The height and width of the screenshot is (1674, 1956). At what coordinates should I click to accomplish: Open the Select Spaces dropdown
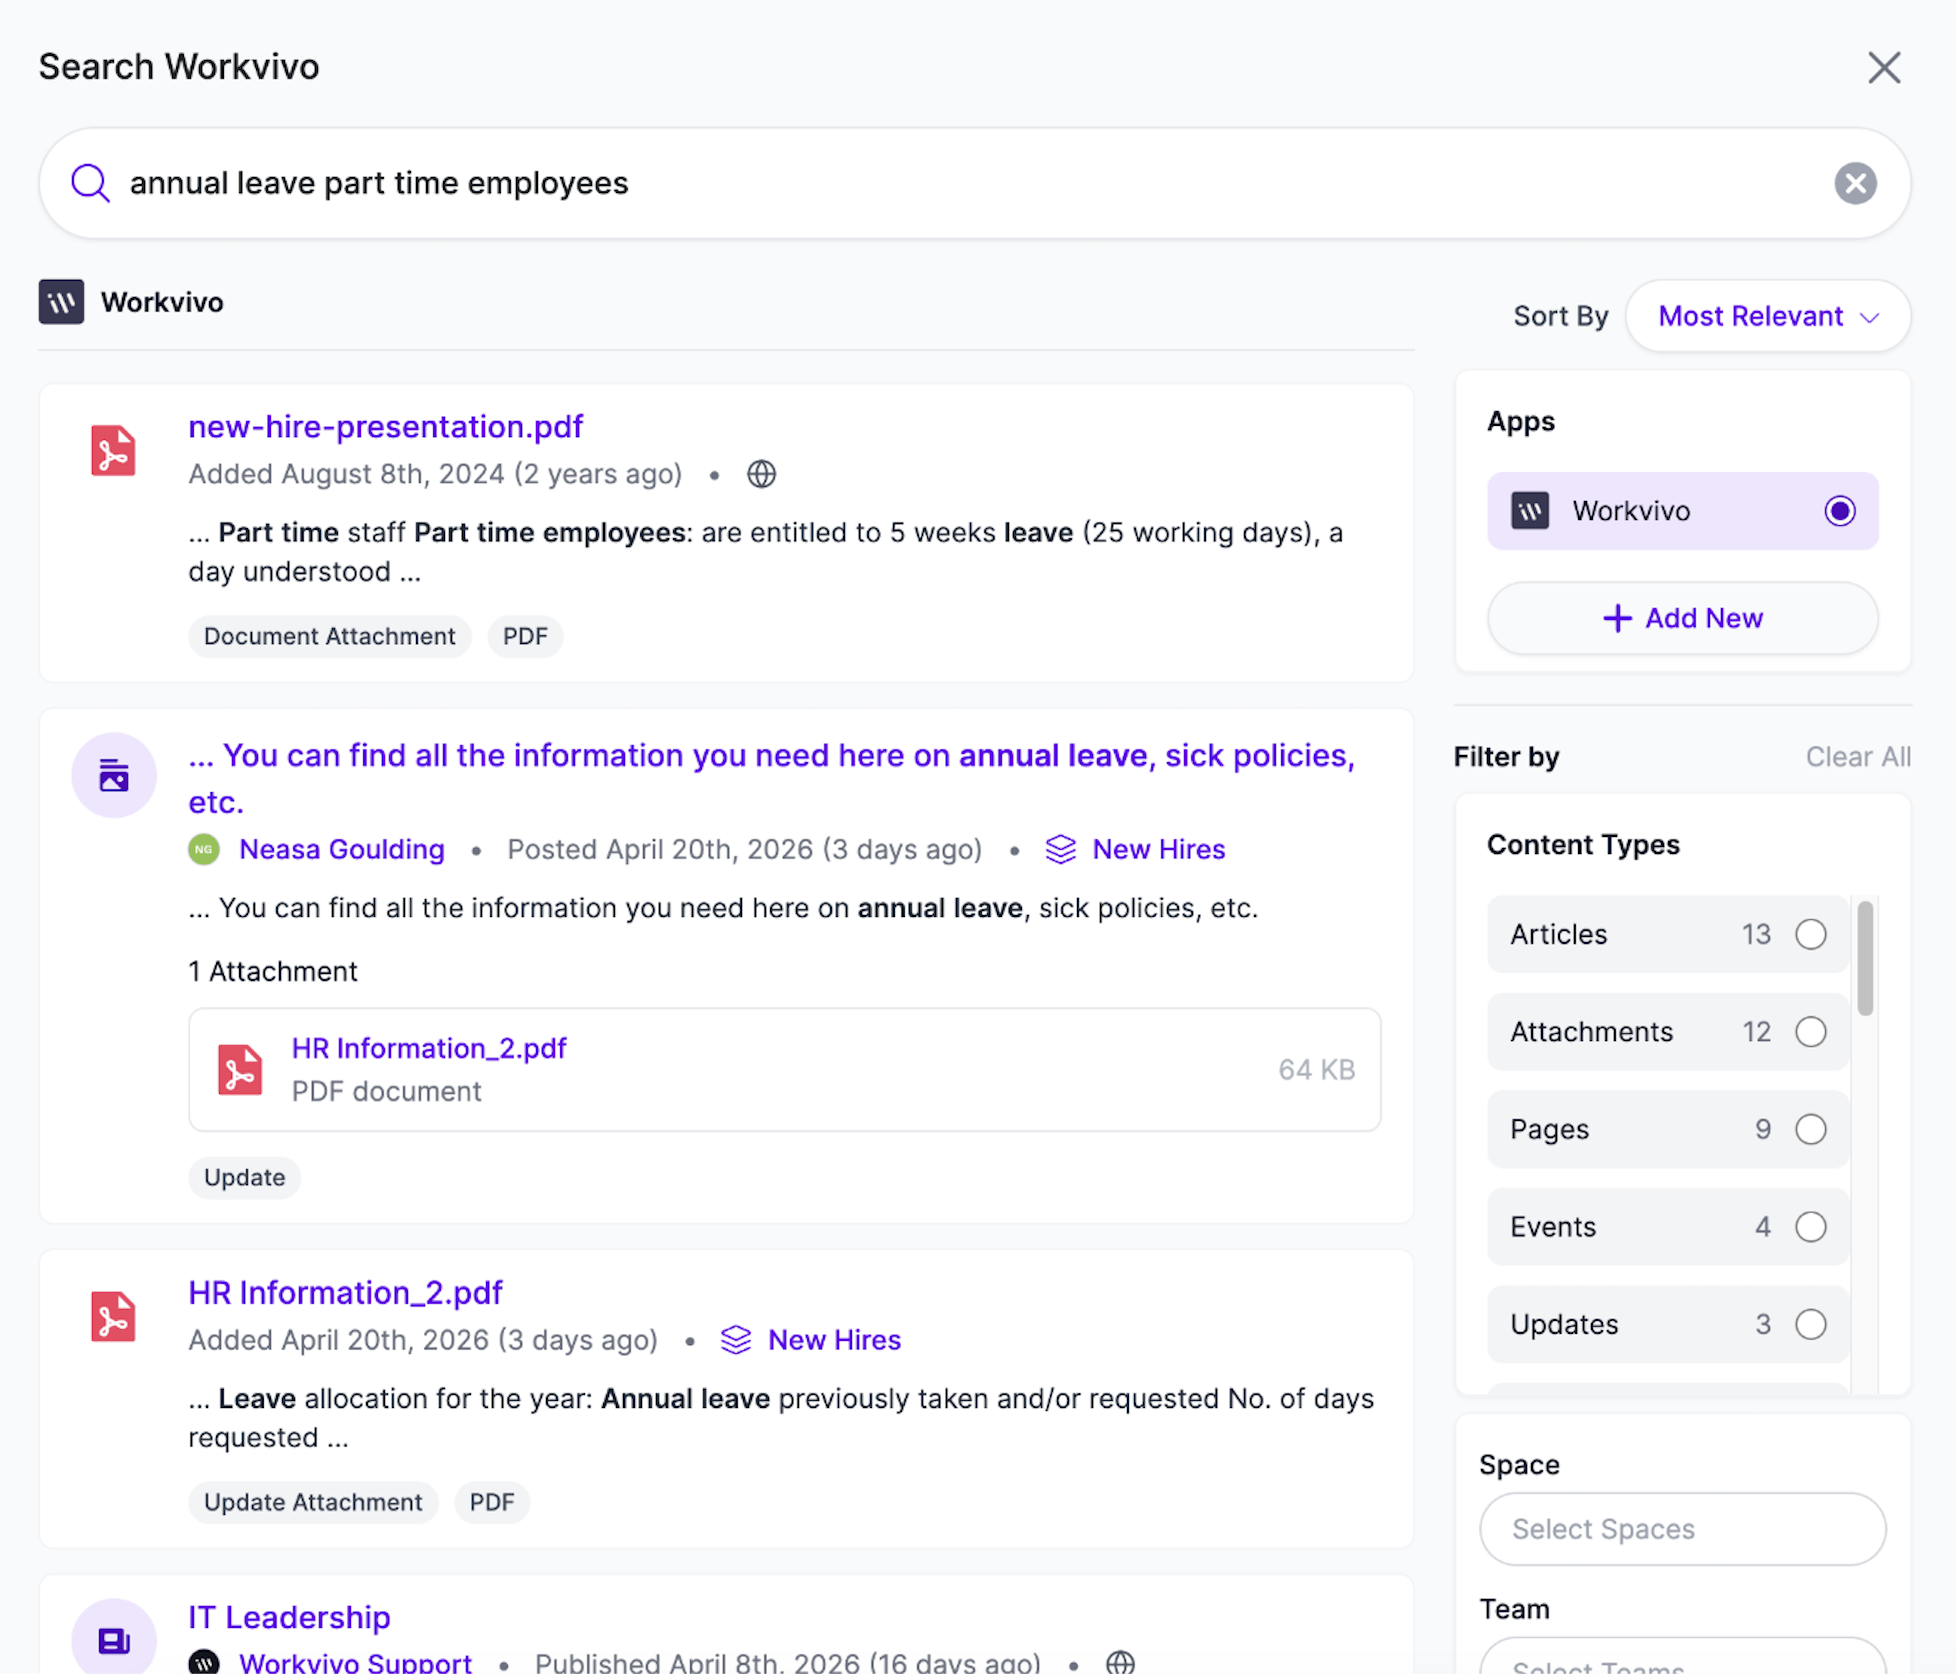1683,1529
